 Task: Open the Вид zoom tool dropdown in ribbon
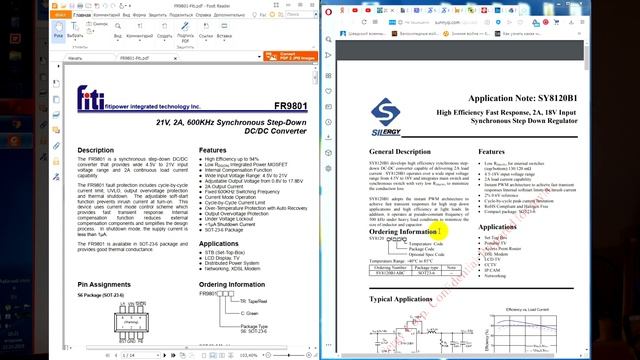(x=118, y=31)
